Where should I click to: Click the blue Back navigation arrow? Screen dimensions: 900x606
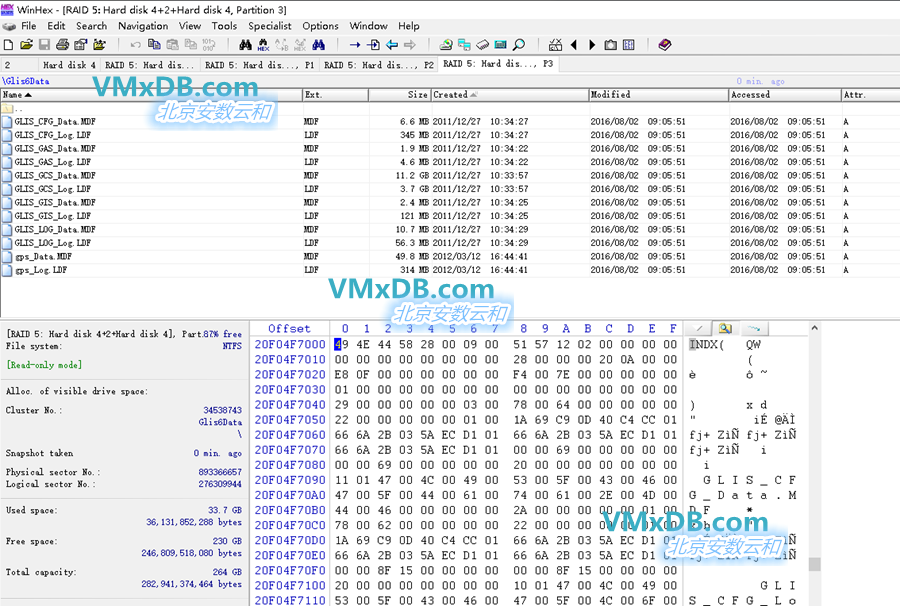coord(392,45)
